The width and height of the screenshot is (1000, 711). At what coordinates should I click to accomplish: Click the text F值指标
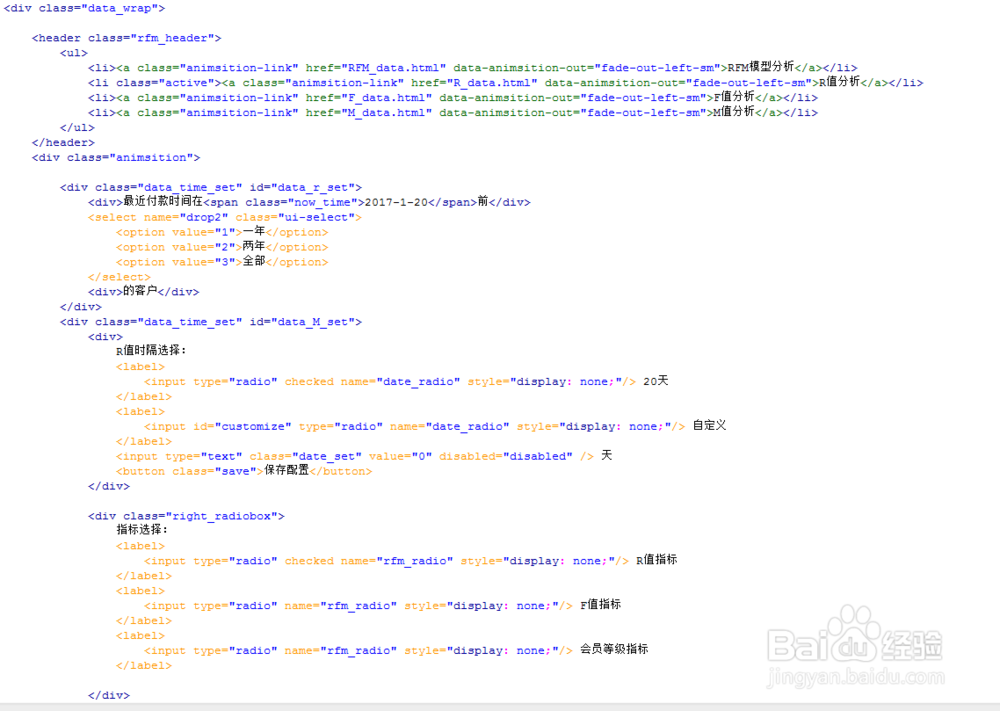pos(600,605)
